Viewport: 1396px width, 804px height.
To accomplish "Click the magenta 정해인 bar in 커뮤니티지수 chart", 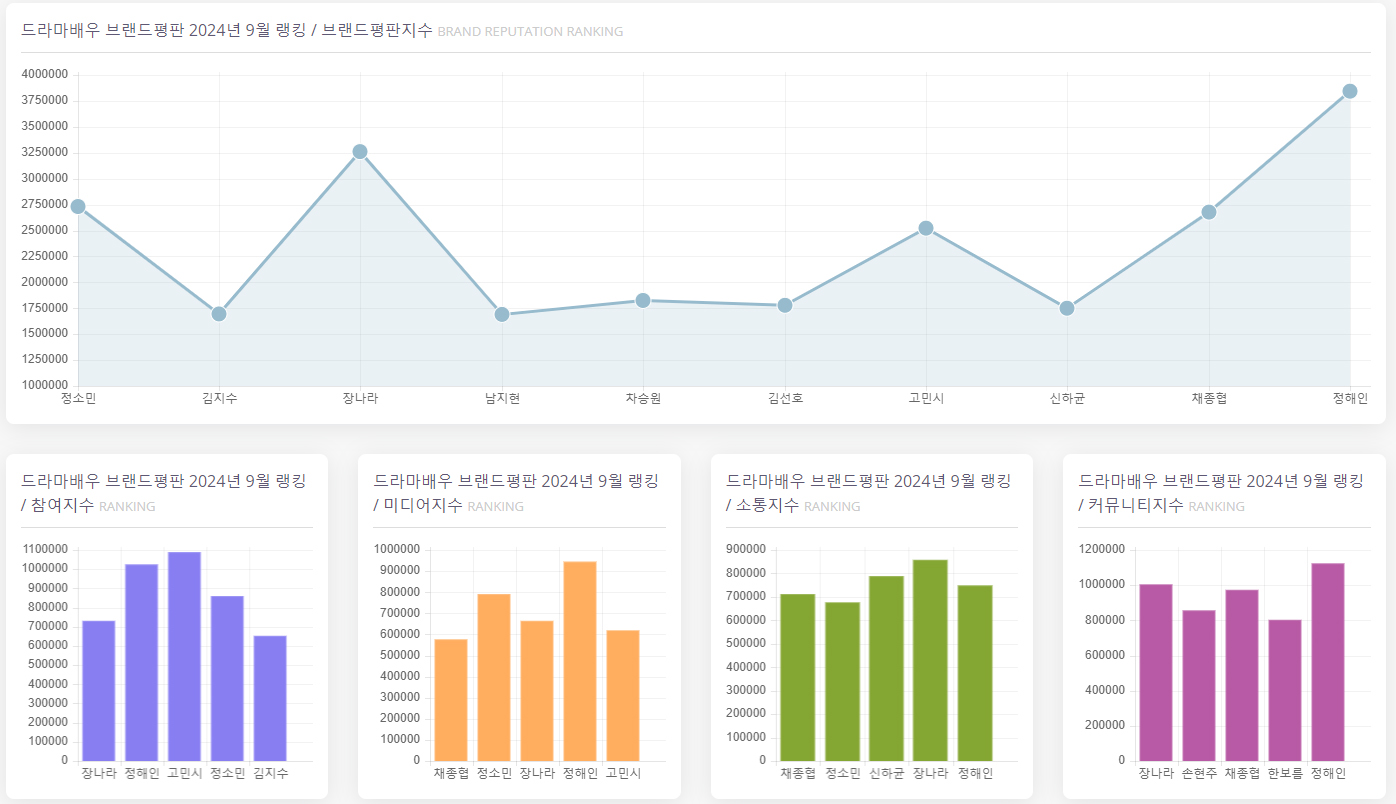I will click(x=1328, y=662).
